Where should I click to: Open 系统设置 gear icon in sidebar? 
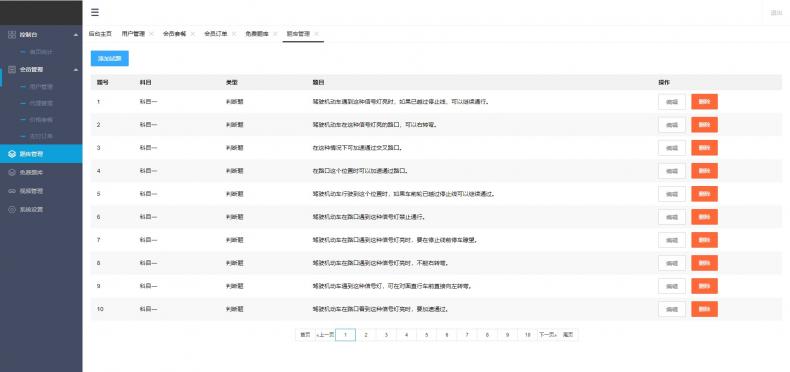[x=13, y=209]
